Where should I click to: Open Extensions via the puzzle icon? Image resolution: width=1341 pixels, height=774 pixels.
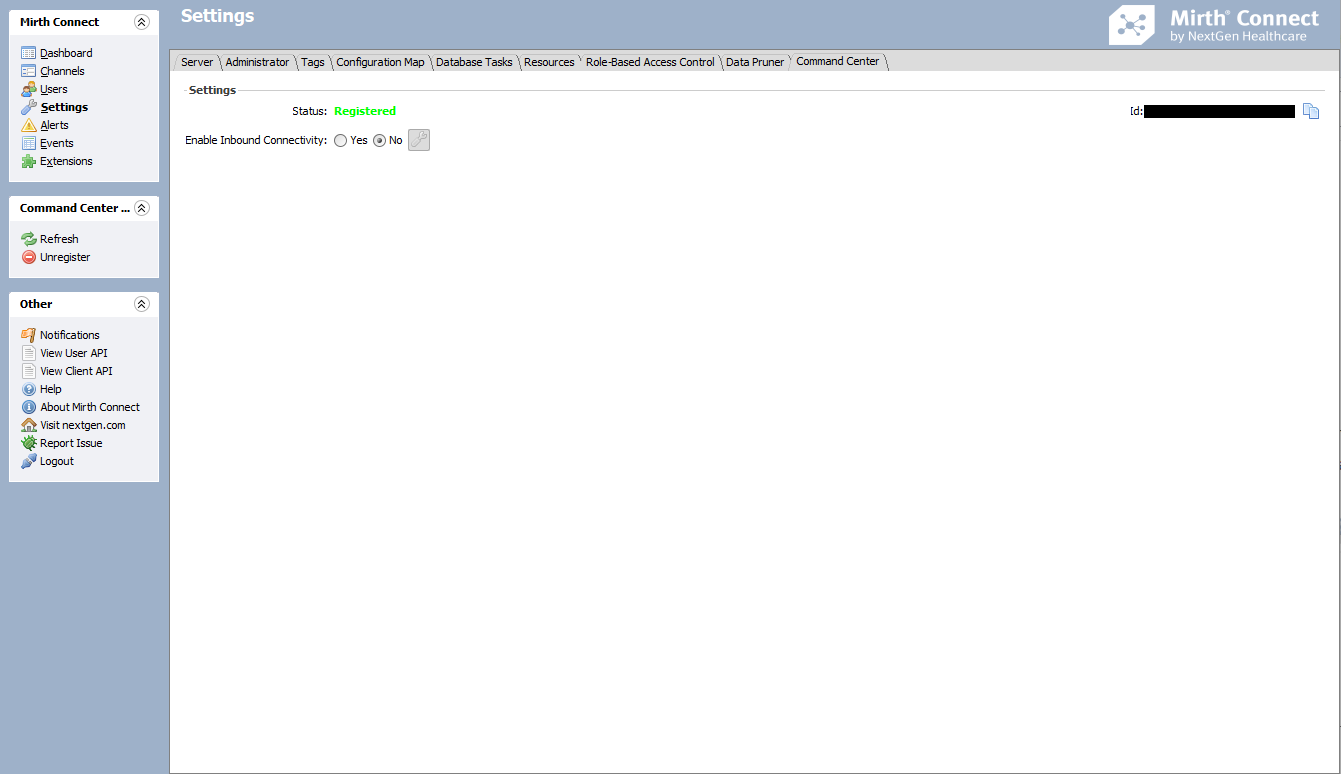29,161
